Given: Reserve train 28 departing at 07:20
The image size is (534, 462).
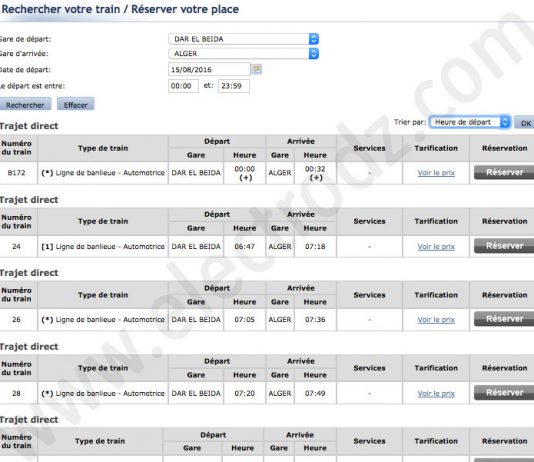Looking at the screenshot, I should pos(504,393).
